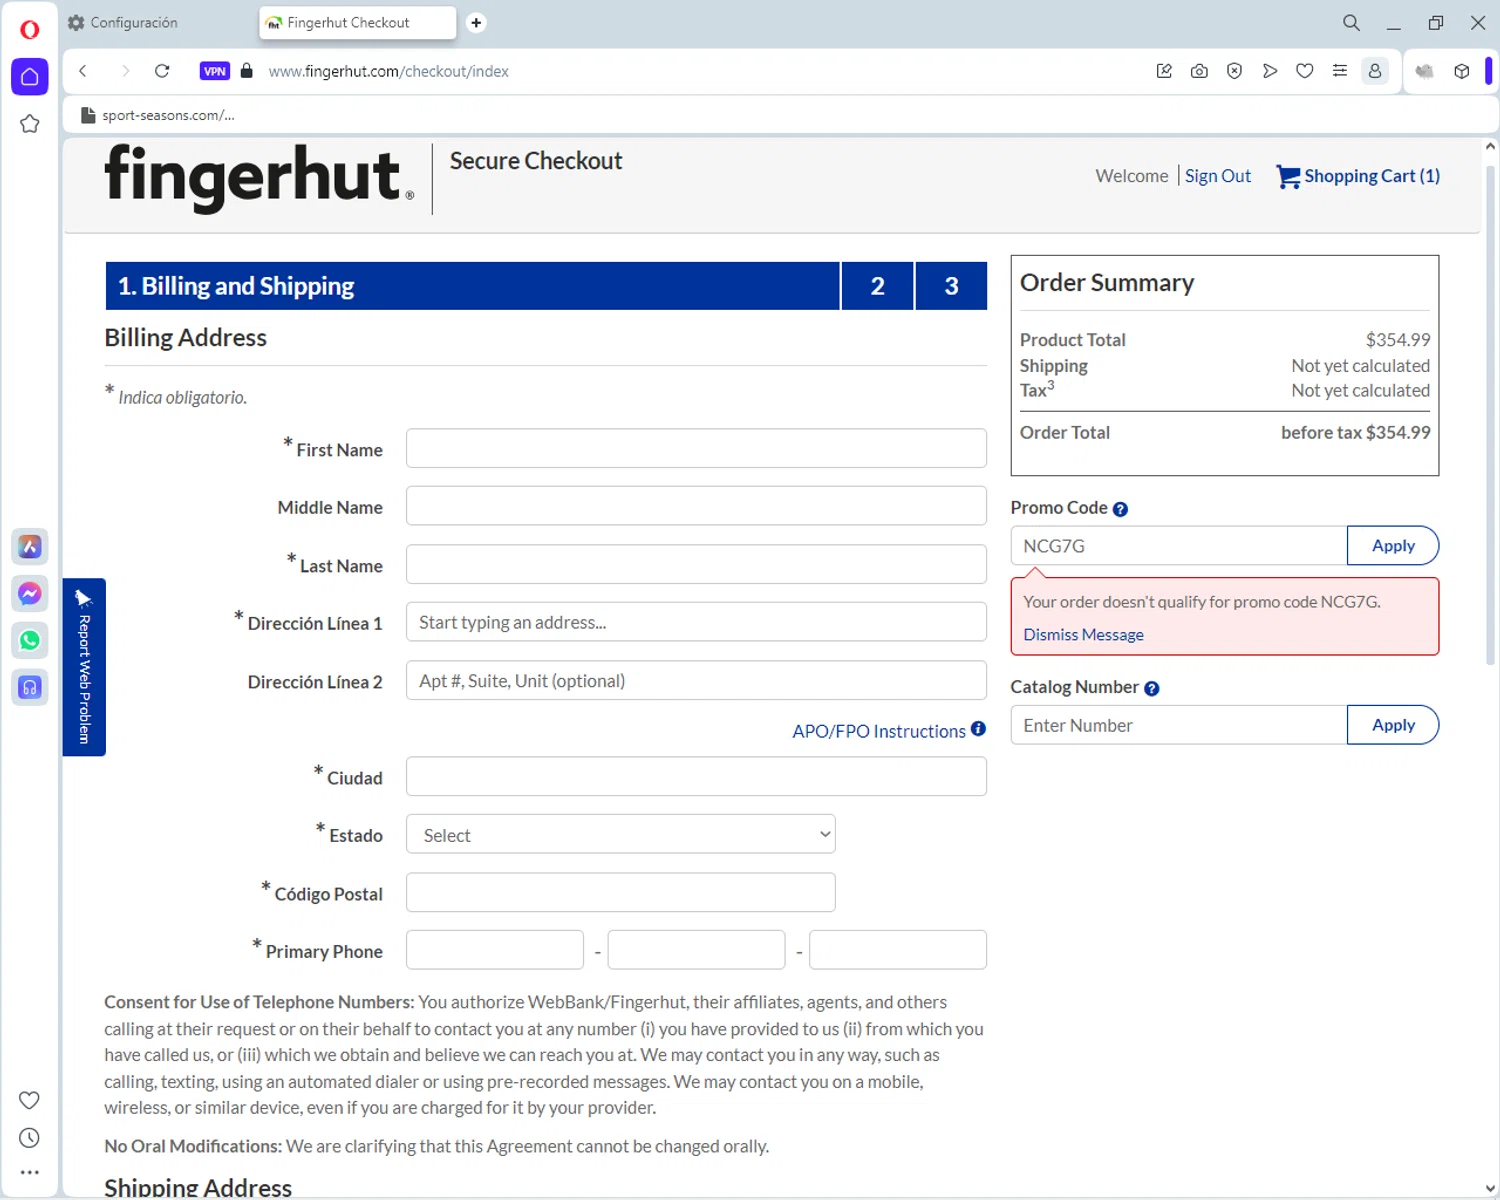Go to checkout step 2
The image size is (1500, 1200).
[x=878, y=286]
